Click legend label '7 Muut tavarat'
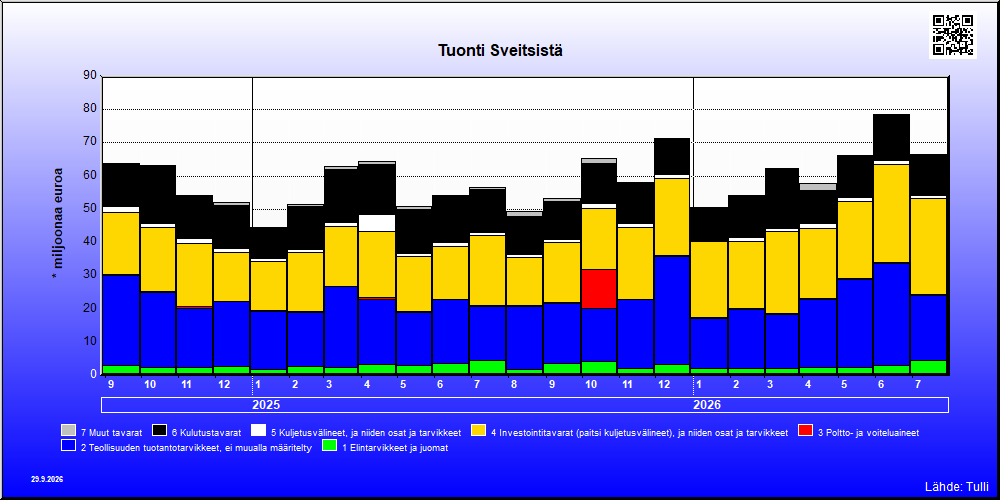Viewport: 1000px width, 500px height. click(112, 432)
